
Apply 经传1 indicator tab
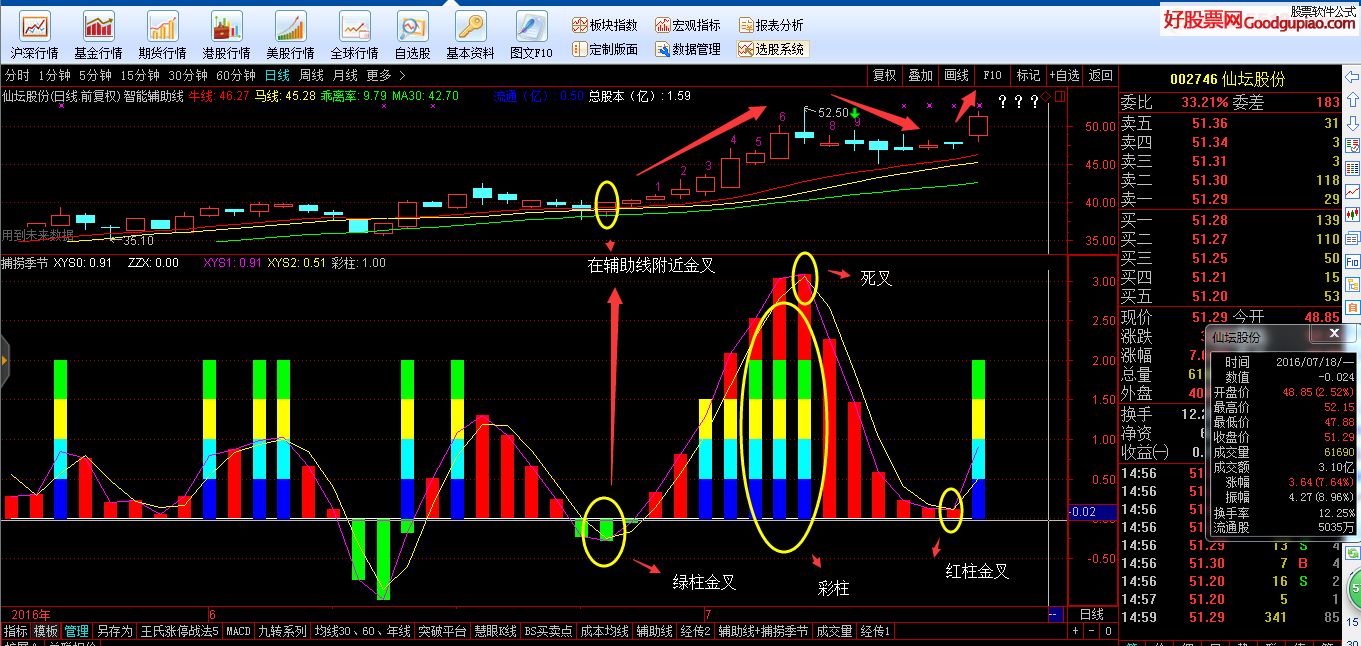(875, 631)
